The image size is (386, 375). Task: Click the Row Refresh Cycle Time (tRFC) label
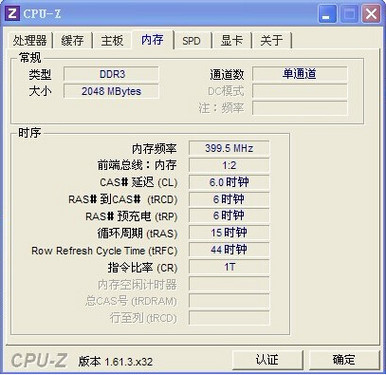[x=104, y=251]
